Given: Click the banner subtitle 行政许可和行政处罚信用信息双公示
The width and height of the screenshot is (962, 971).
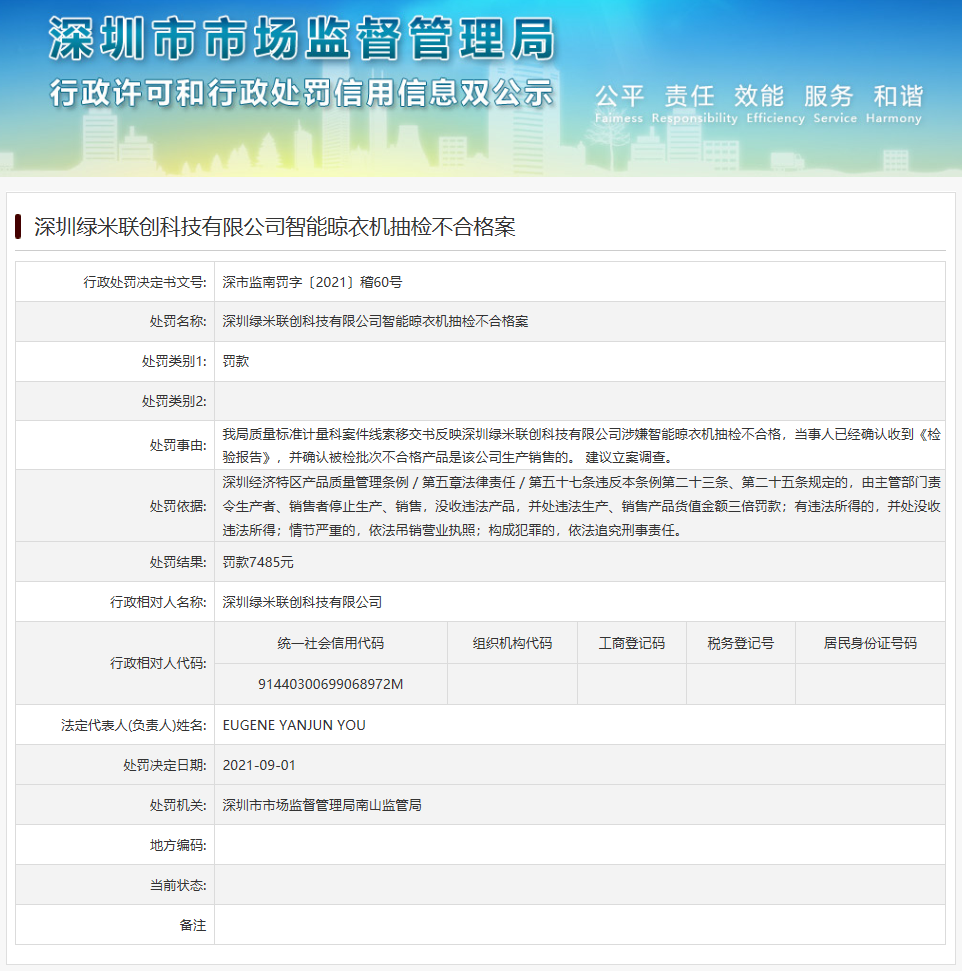Looking at the screenshot, I should point(302,93).
